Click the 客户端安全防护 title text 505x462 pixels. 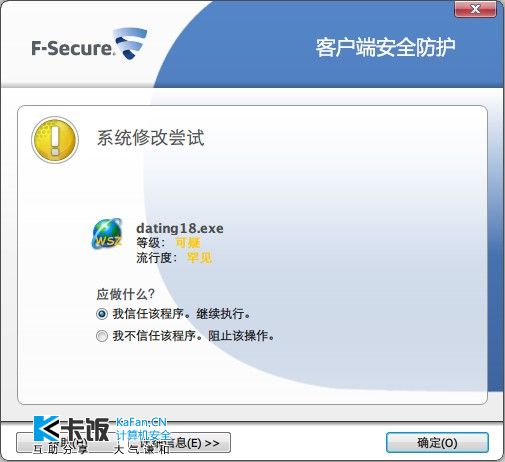(385, 47)
